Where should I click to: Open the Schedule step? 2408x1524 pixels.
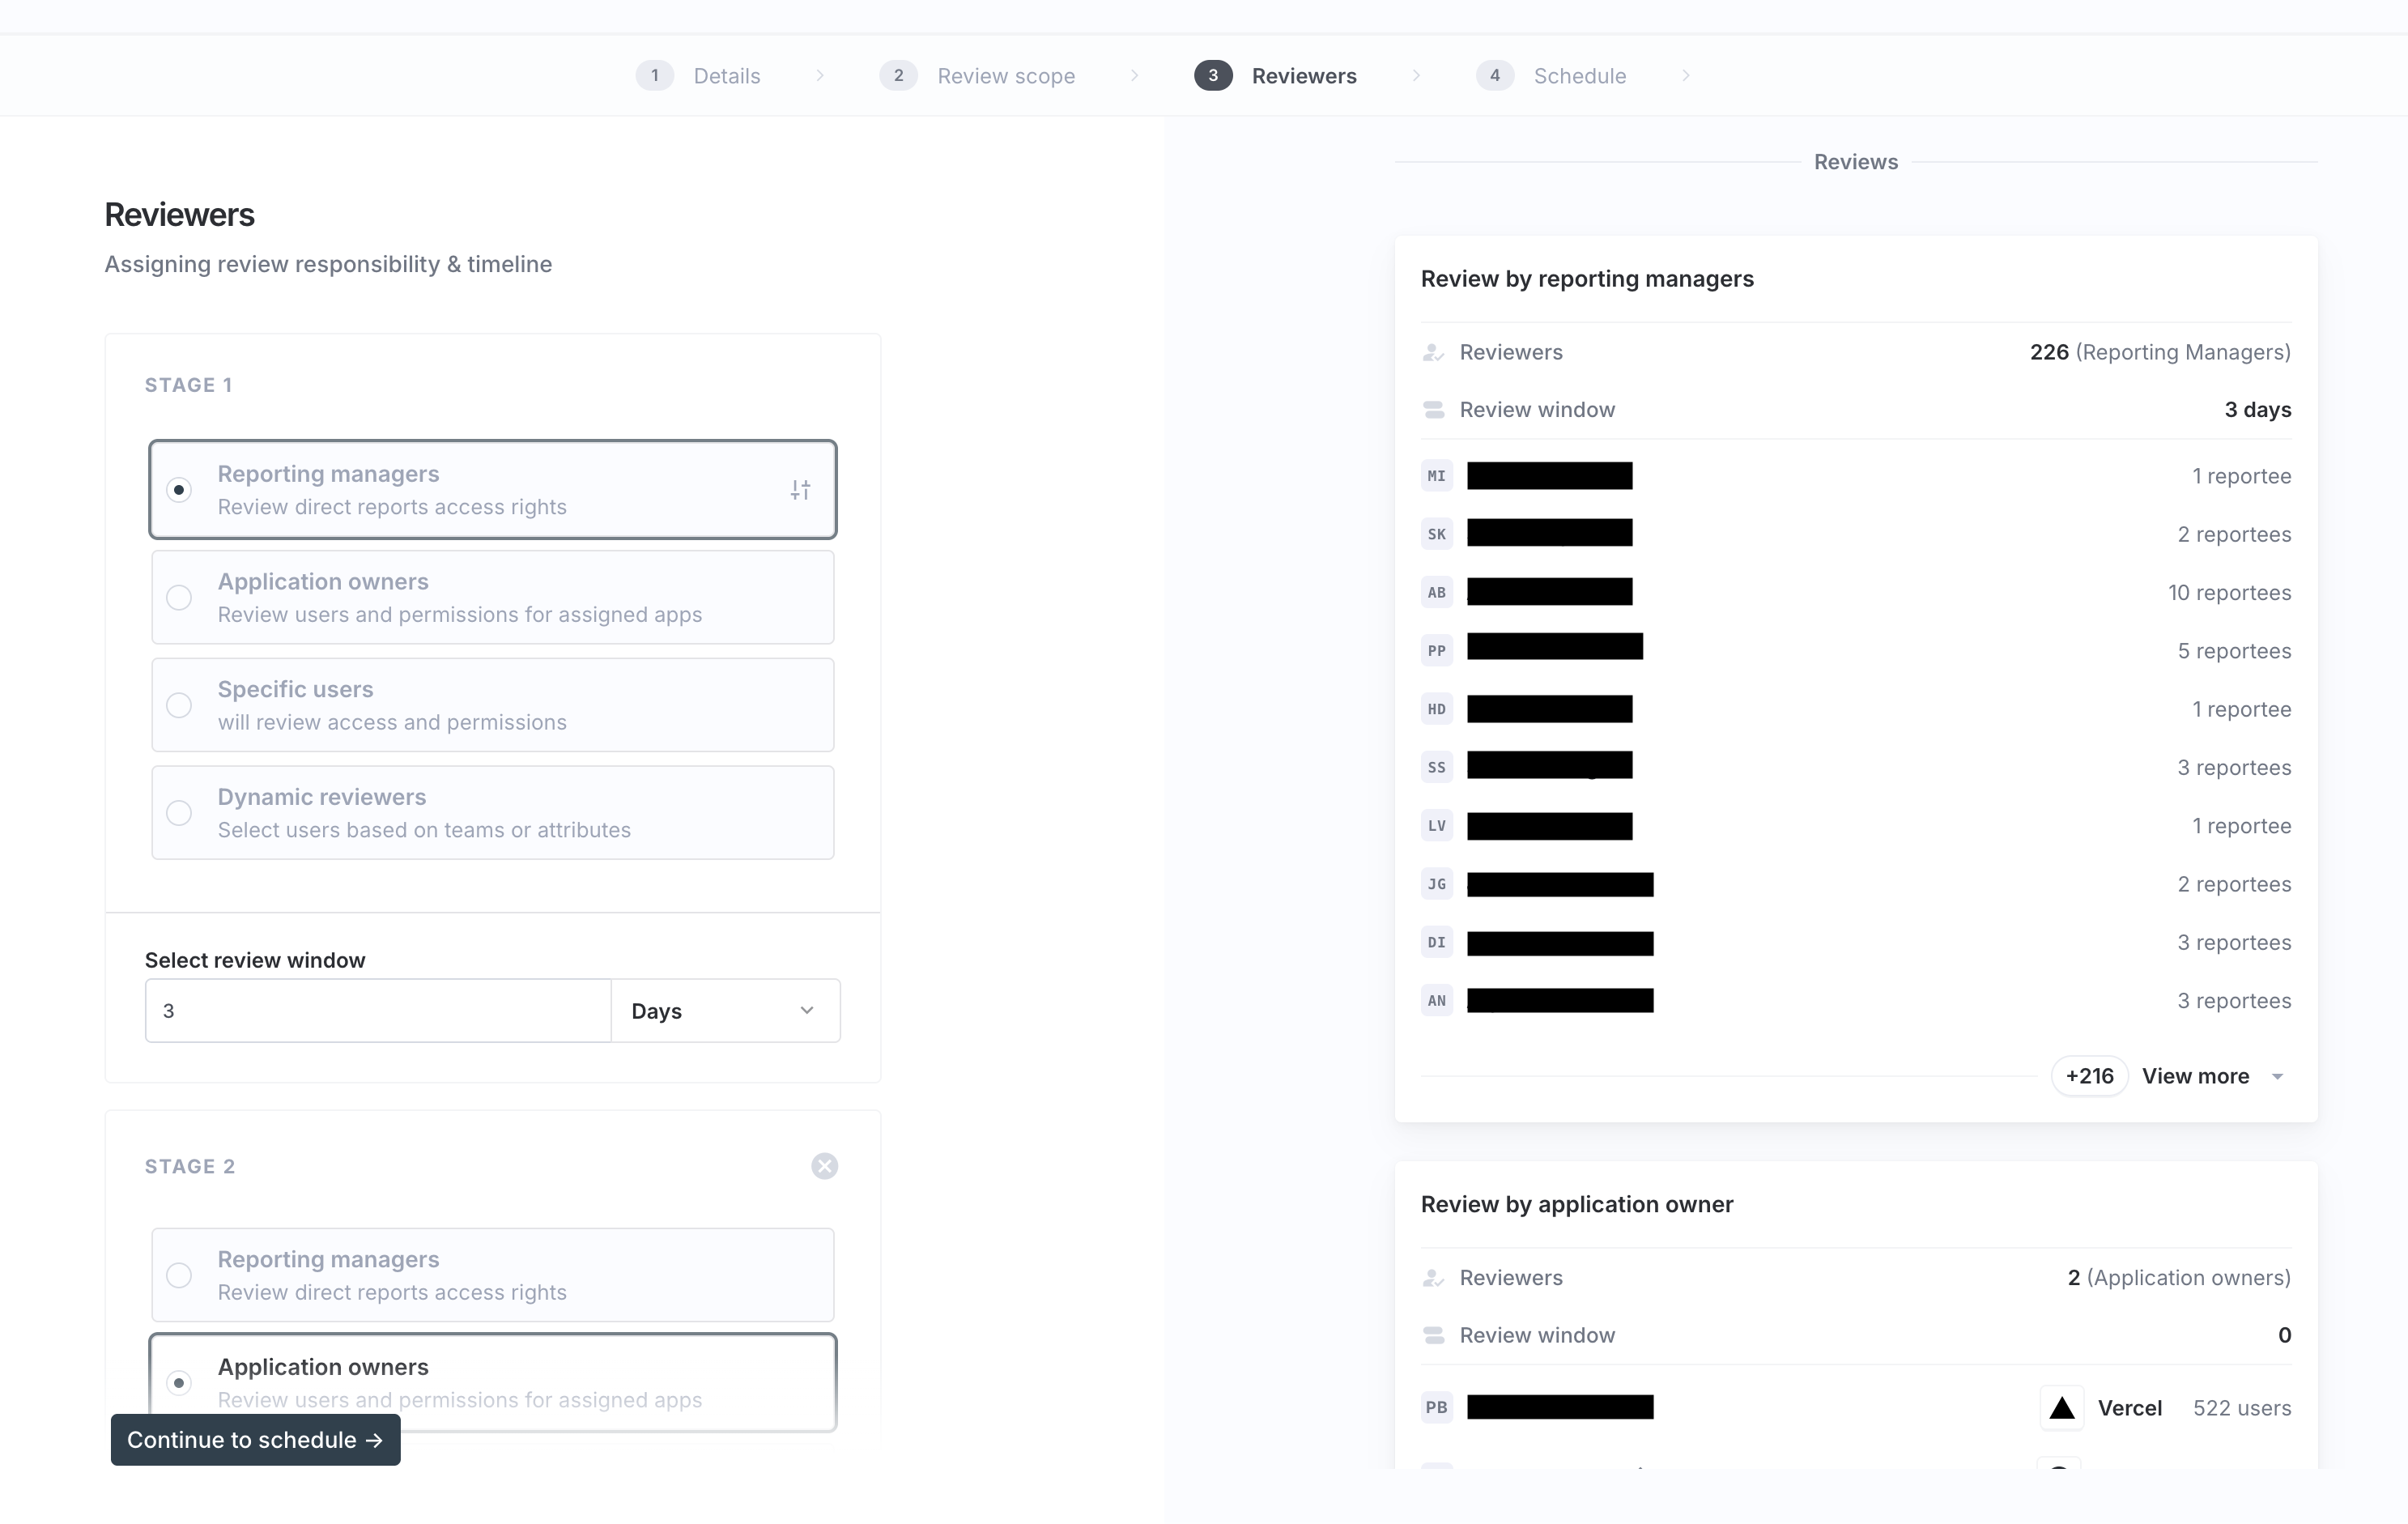click(1579, 76)
